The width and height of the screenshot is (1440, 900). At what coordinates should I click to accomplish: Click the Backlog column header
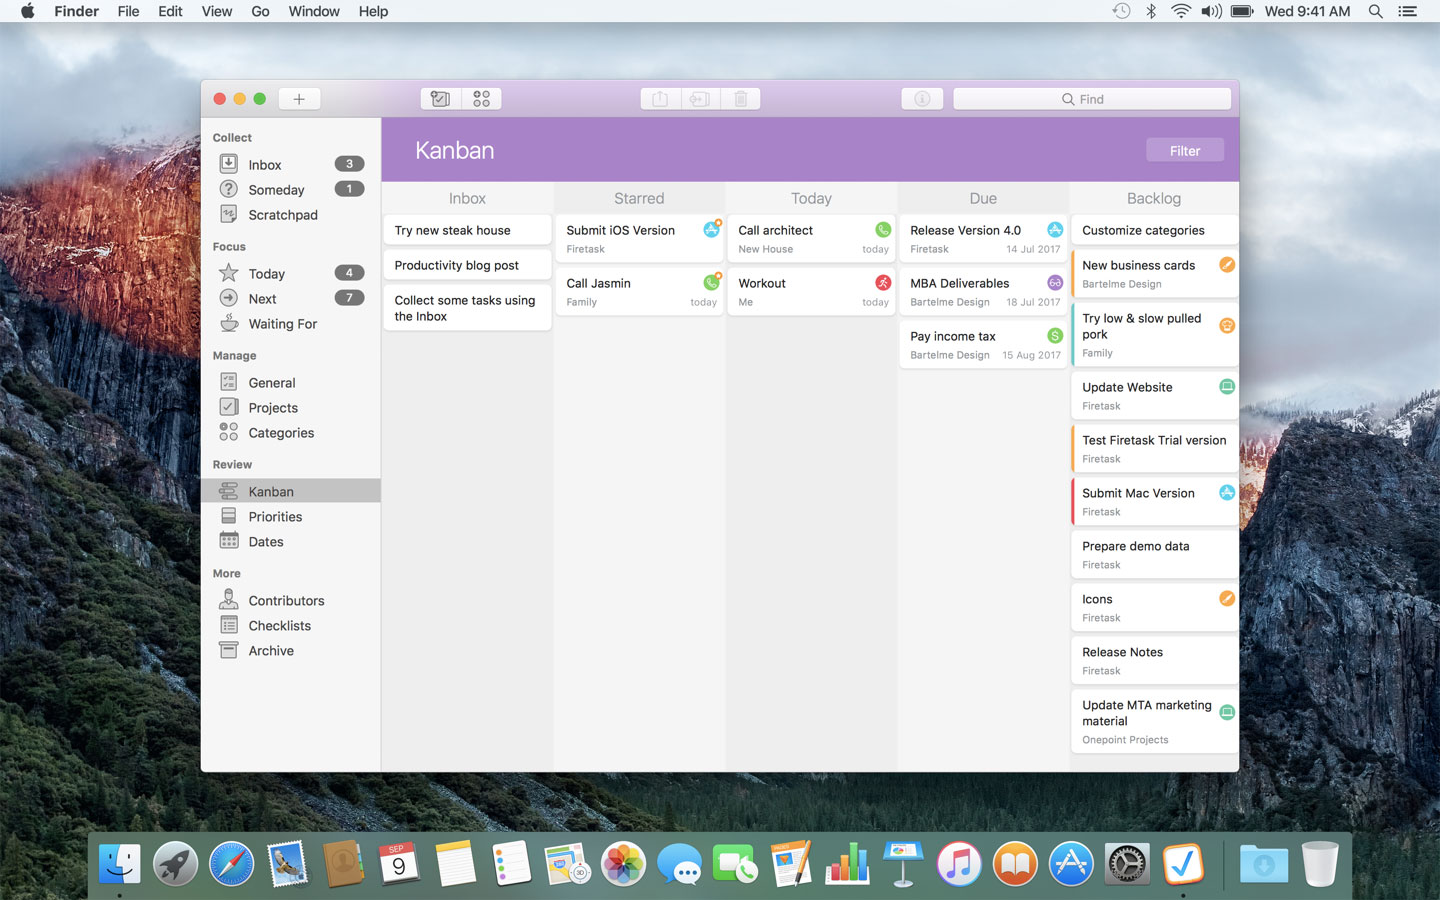pyautogui.click(x=1154, y=198)
